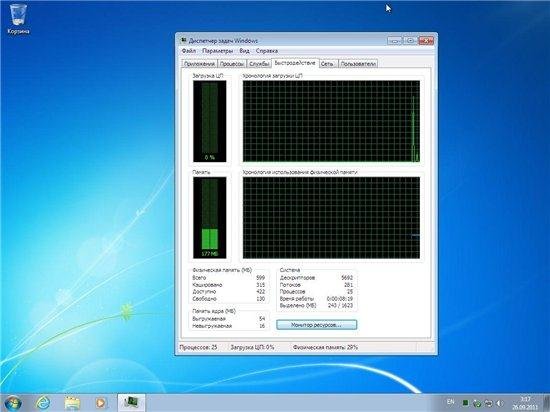The width and height of the screenshot is (550, 412).
Task: Click the Физическая память (МБ) group heading
Action: [222, 270]
